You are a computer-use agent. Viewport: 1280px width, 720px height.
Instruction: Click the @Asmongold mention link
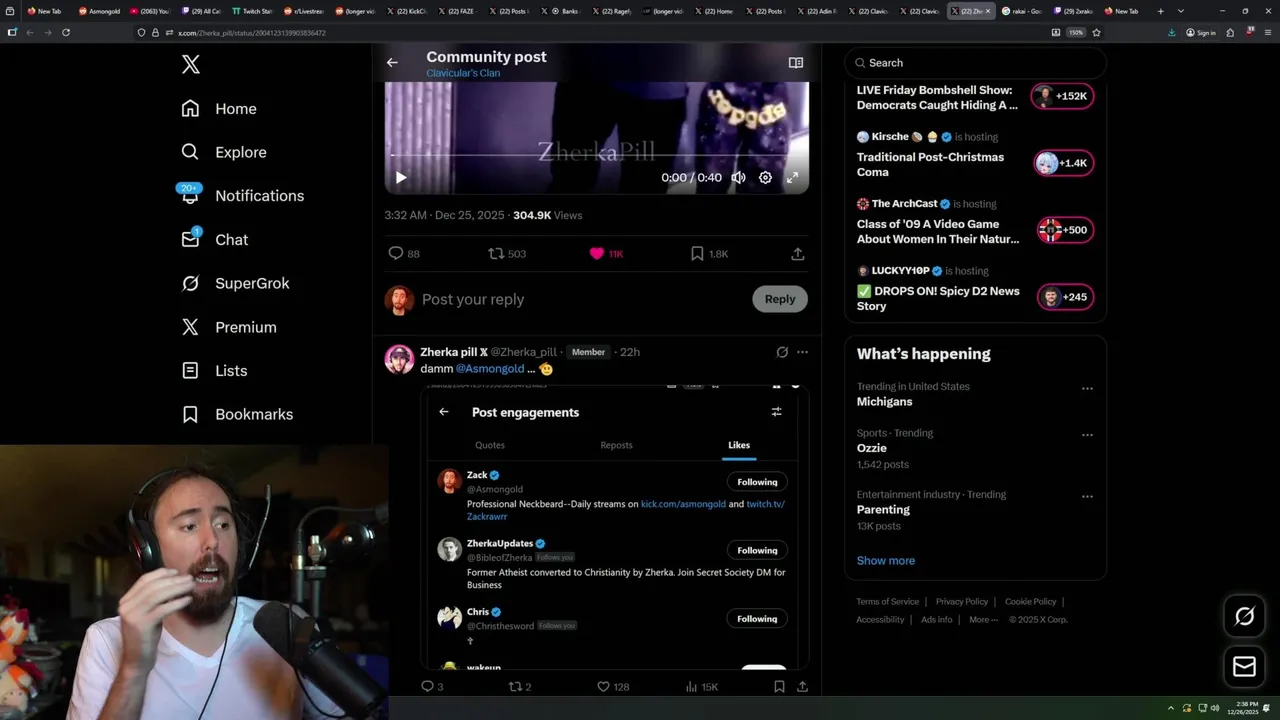pos(490,369)
